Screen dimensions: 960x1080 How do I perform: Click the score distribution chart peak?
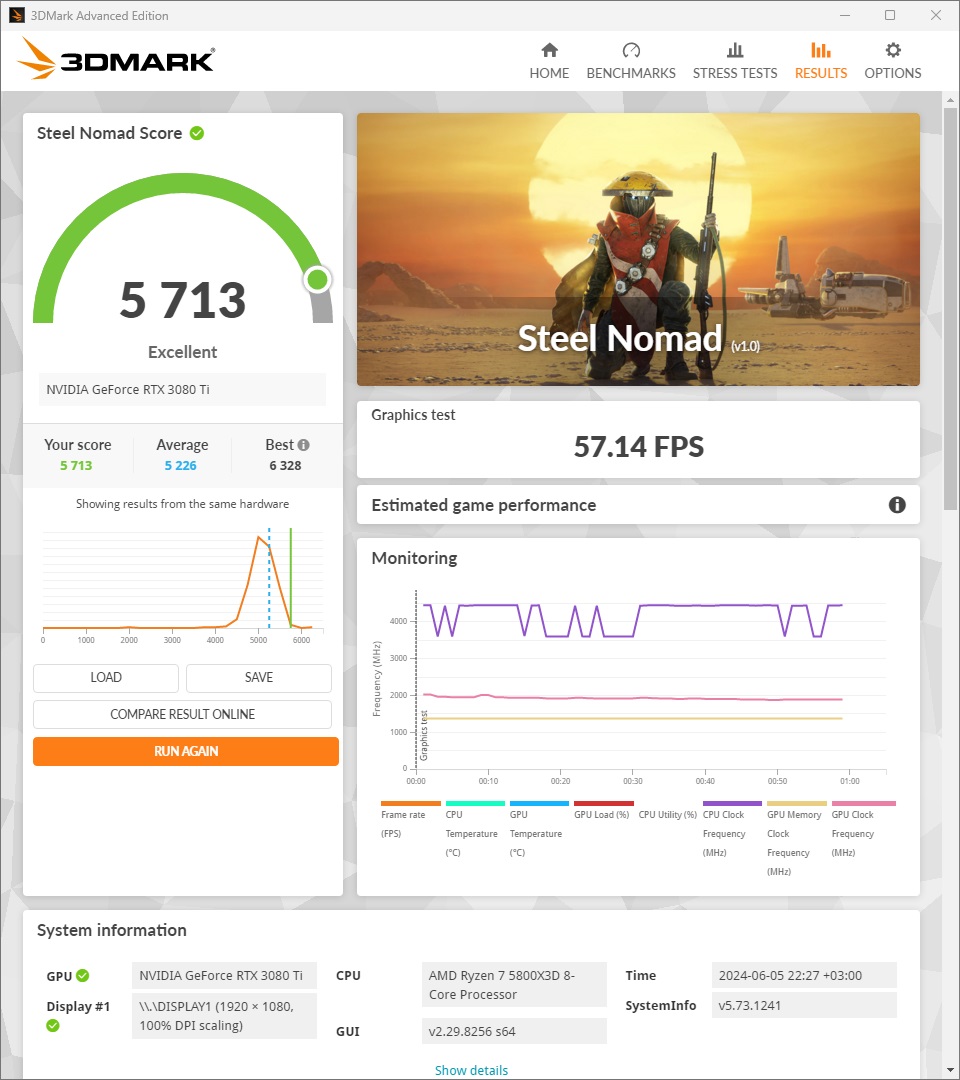259,537
